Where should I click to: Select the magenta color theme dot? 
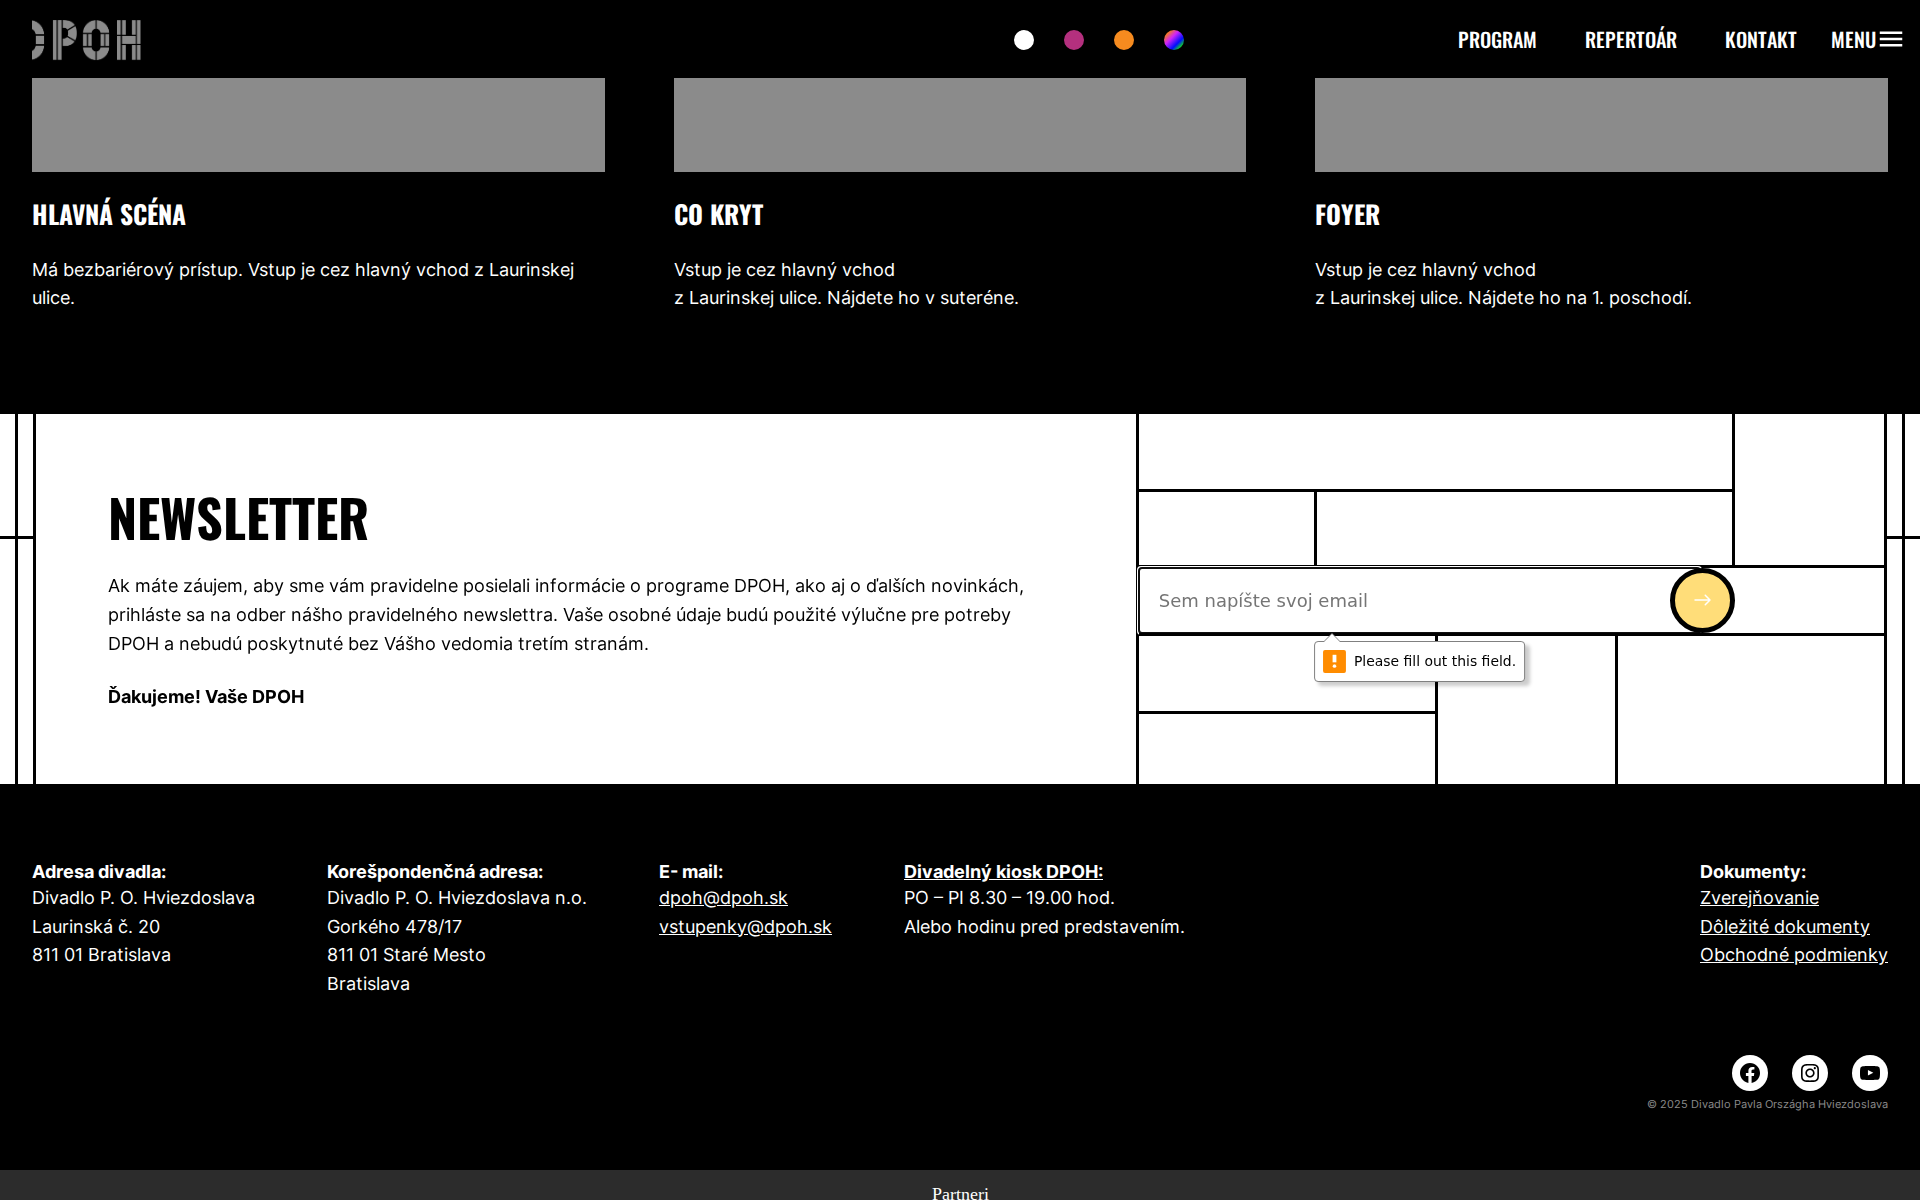1074,40
